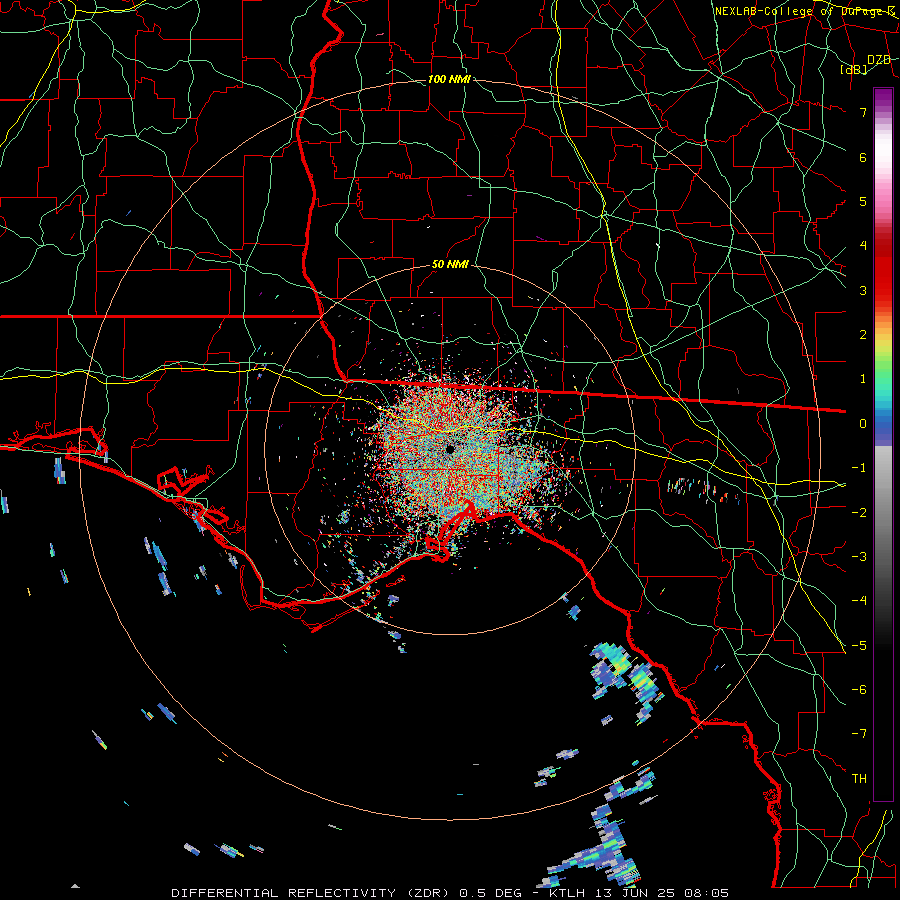Click the NEXLAB-College of DuPage credit text
The height and width of the screenshot is (900, 900).
805,11
